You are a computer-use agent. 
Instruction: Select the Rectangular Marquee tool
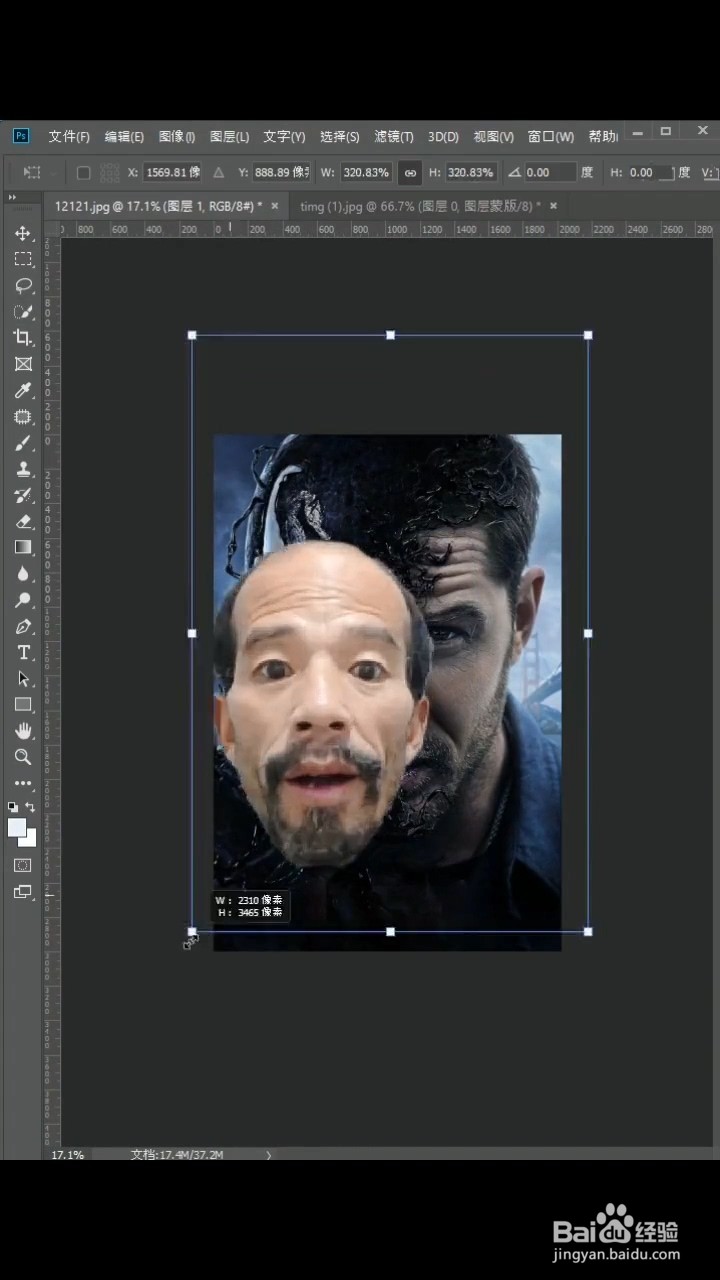tap(23, 259)
